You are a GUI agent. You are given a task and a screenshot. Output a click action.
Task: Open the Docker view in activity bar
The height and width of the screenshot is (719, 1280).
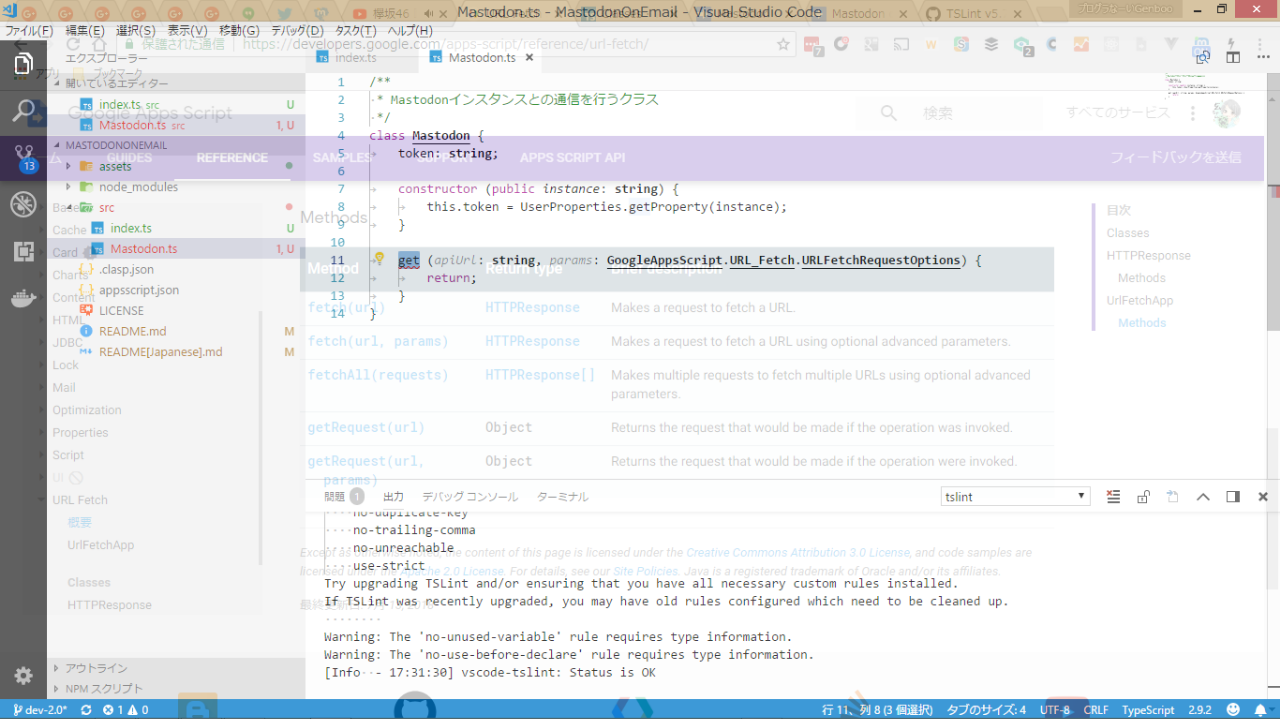click(23, 299)
